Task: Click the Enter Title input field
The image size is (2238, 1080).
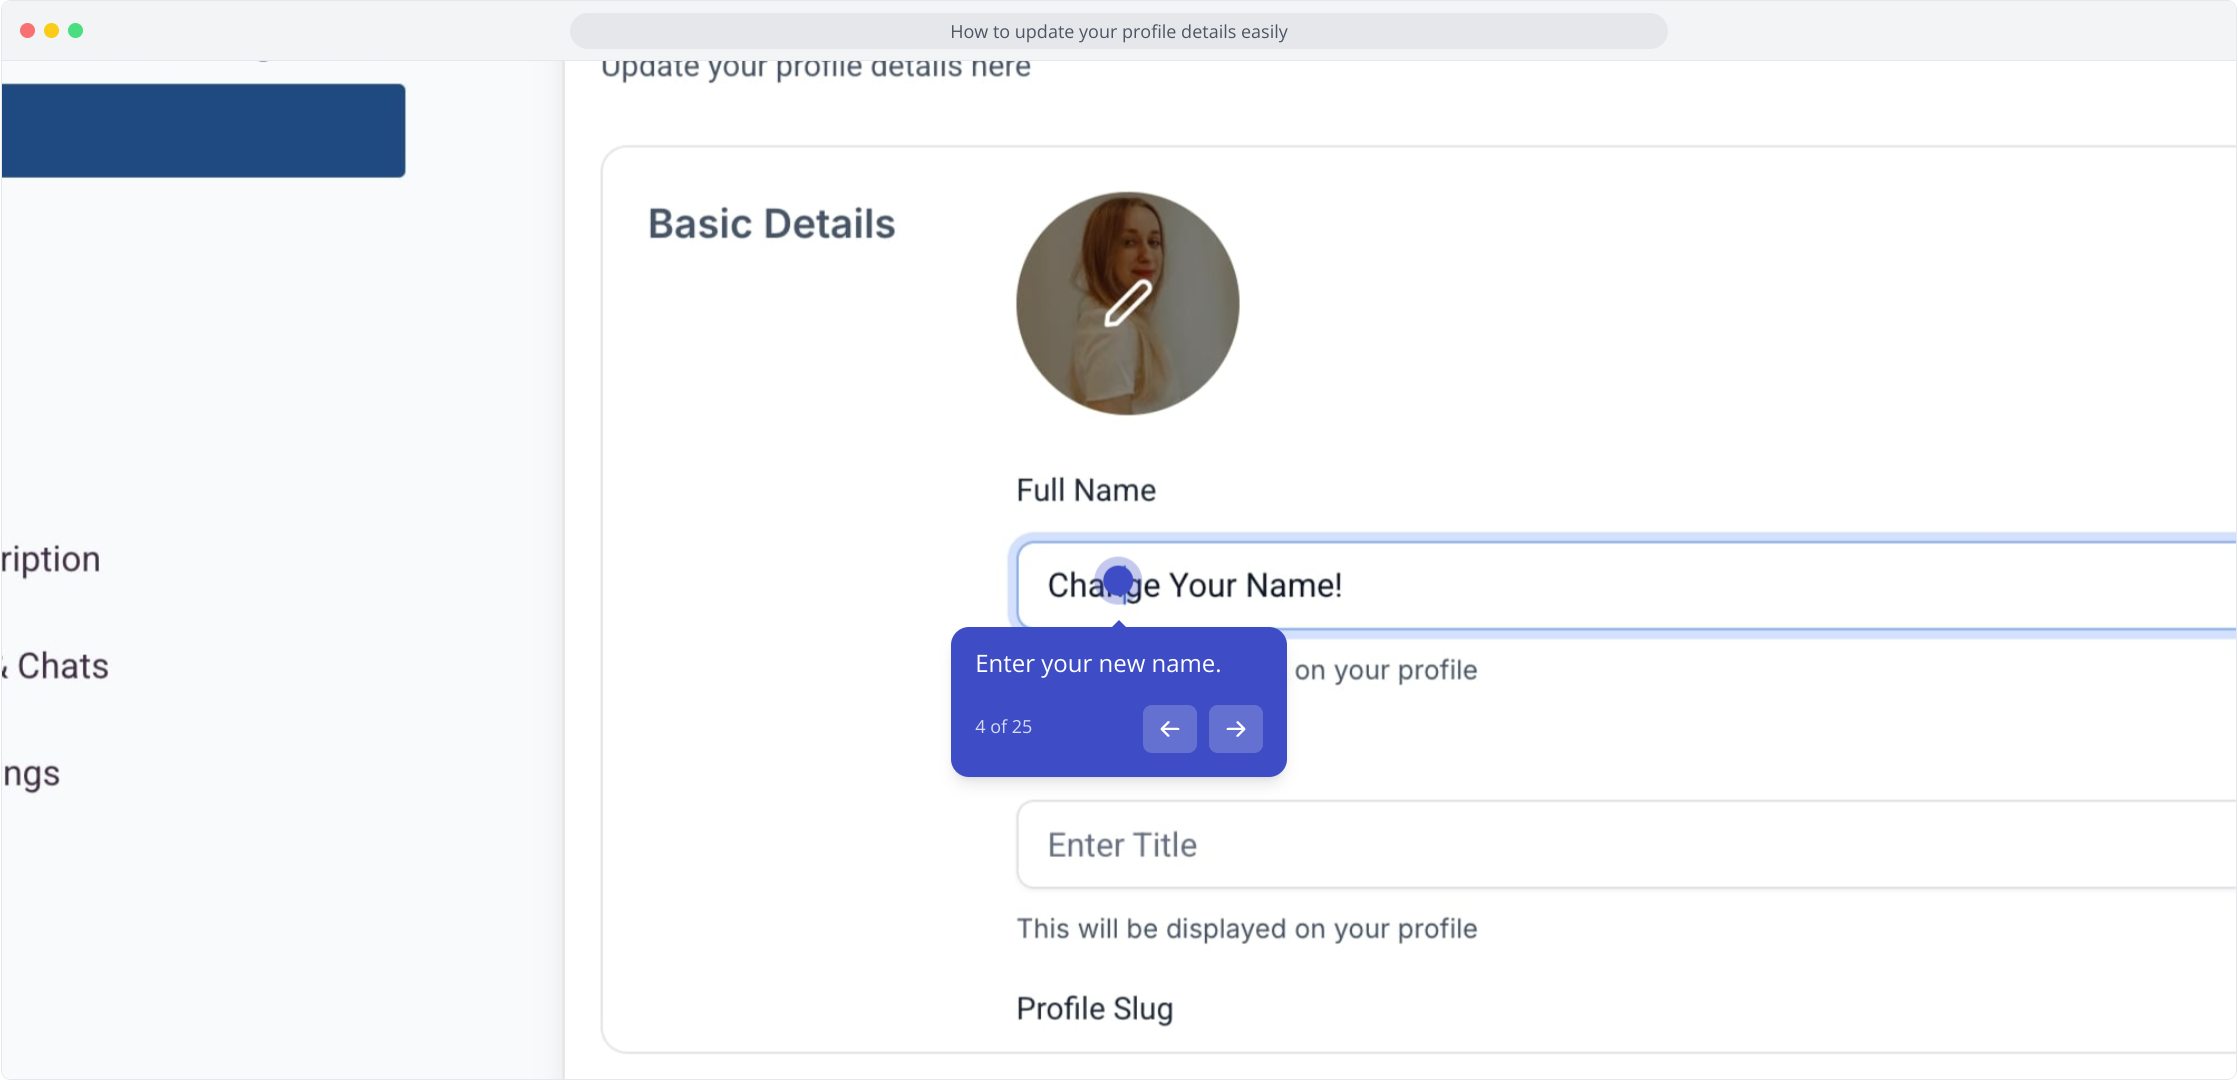Action: click(1626, 845)
